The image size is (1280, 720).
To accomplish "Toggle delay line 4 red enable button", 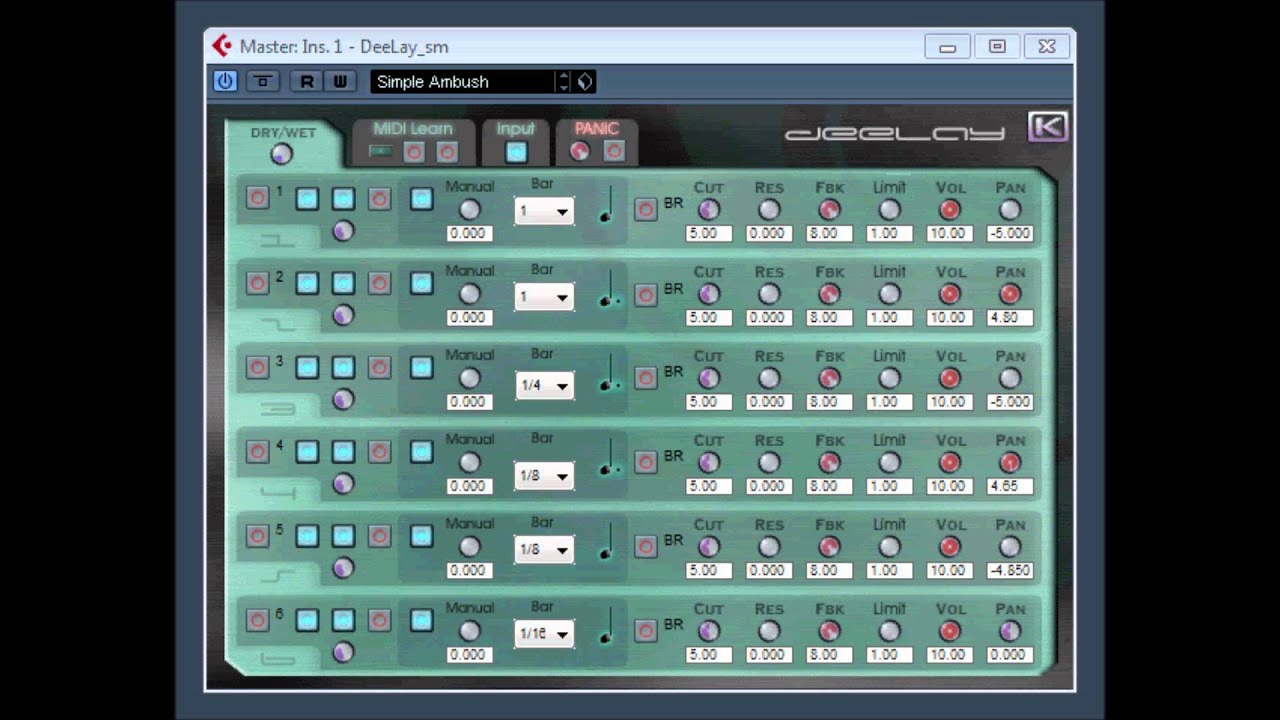I will (x=257, y=451).
